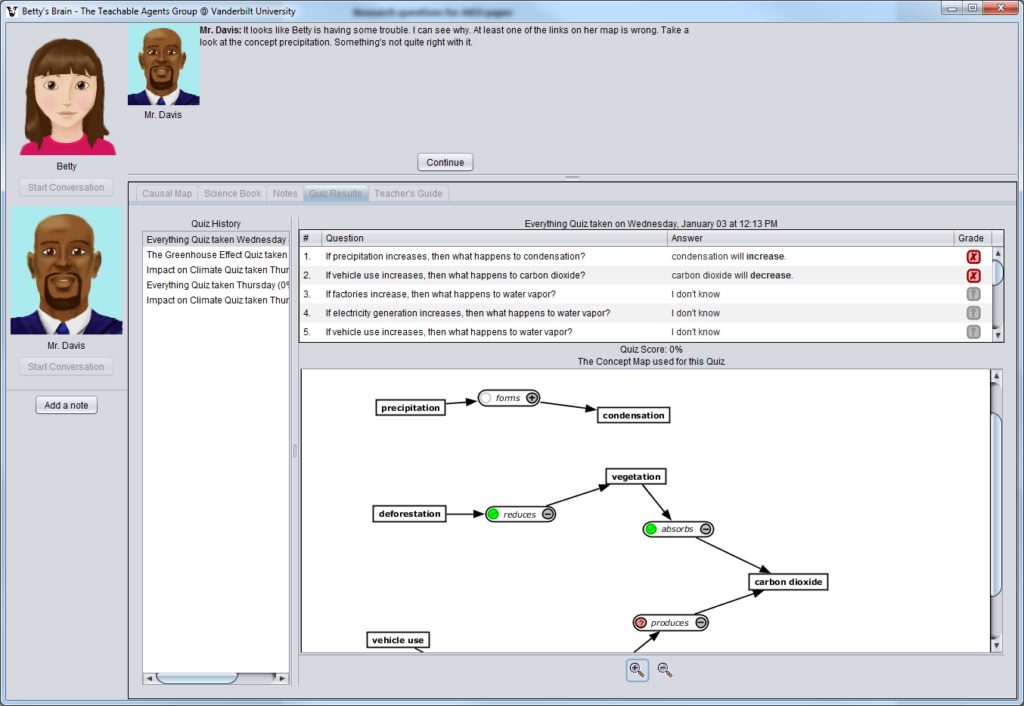Viewport: 1024px width, 706px height.
Task: Click gray question-mark grade for question 3
Action: pyautogui.click(x=973, y=294)
